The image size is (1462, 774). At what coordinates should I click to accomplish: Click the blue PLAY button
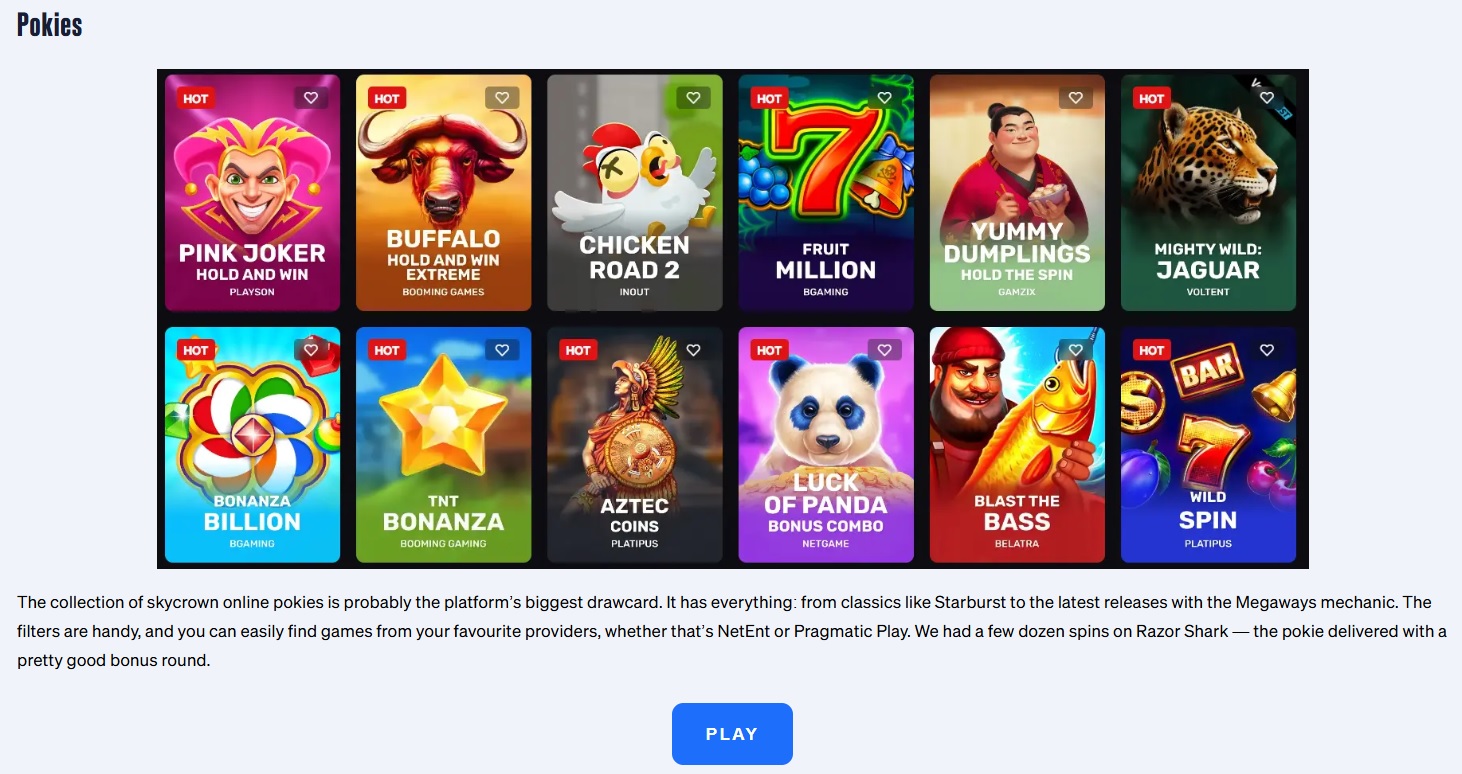(732, 734)
